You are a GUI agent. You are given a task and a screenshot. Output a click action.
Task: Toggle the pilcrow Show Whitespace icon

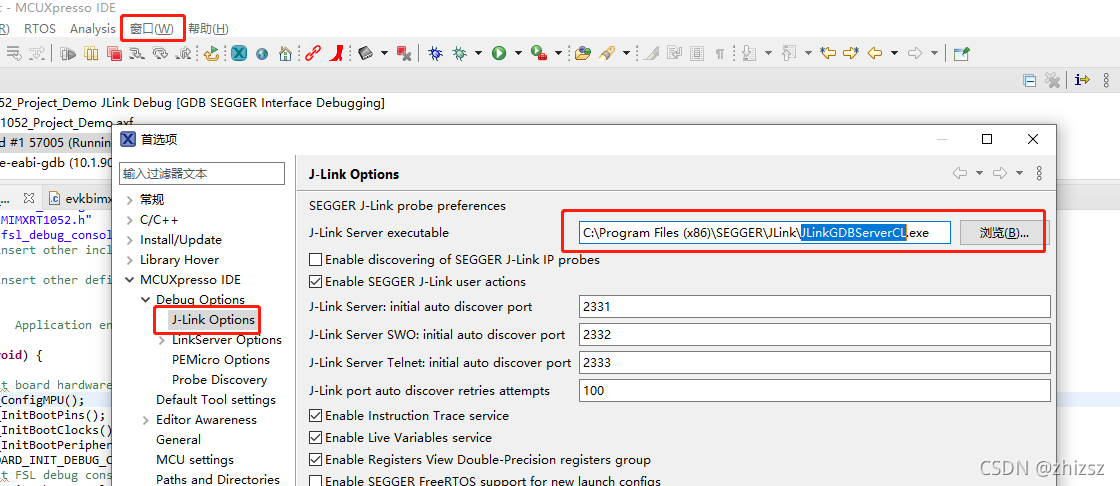720,53
